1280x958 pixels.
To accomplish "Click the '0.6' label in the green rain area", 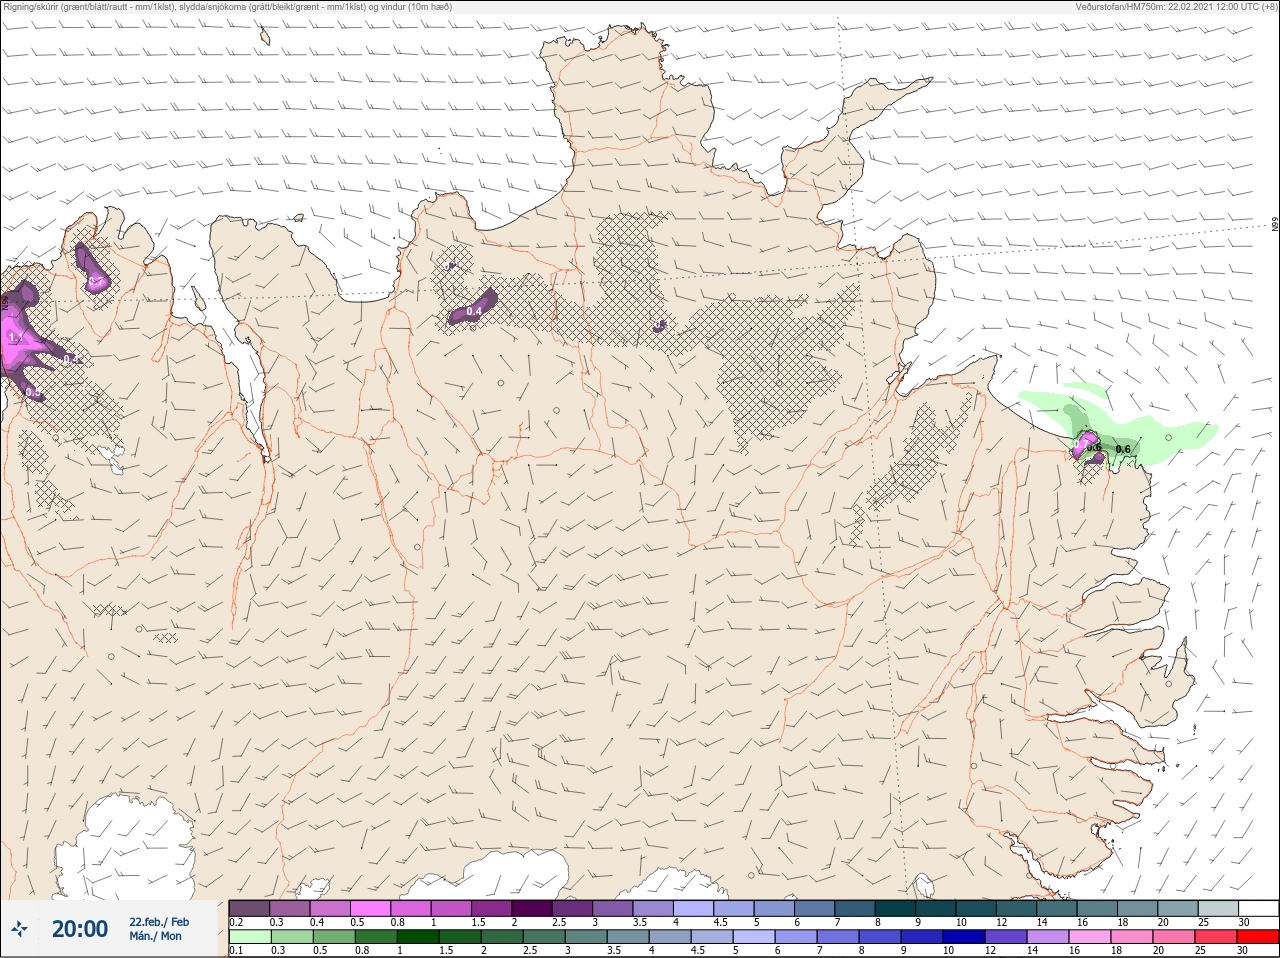I will click(x=1123, y=449).
